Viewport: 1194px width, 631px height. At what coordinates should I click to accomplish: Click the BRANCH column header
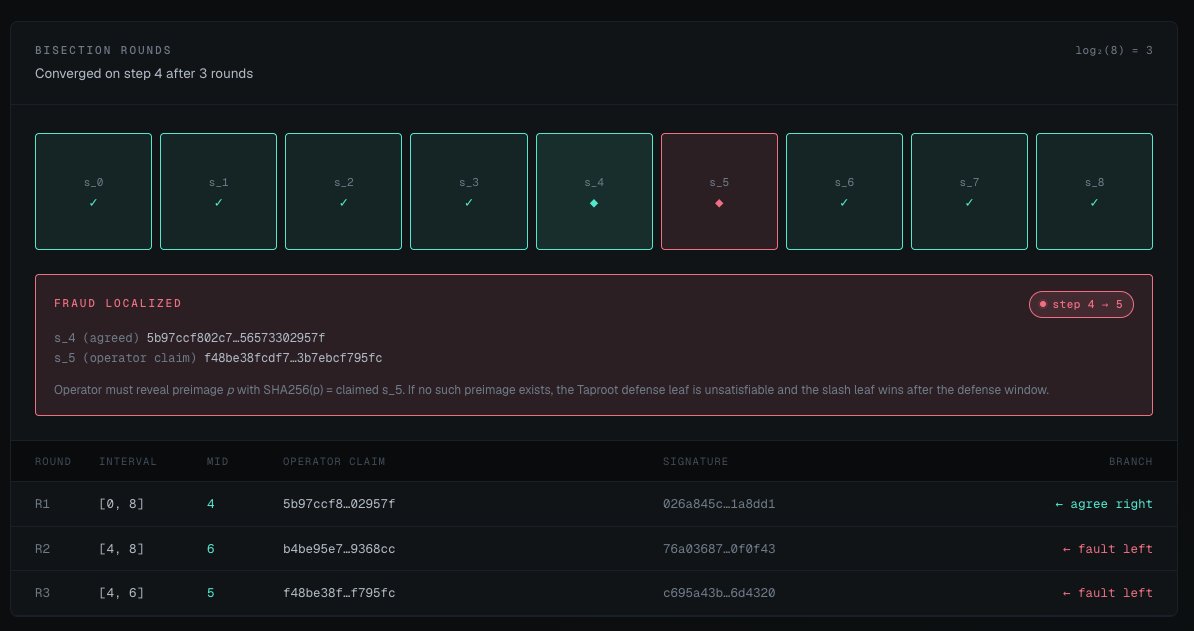(x=1131, y=461)
